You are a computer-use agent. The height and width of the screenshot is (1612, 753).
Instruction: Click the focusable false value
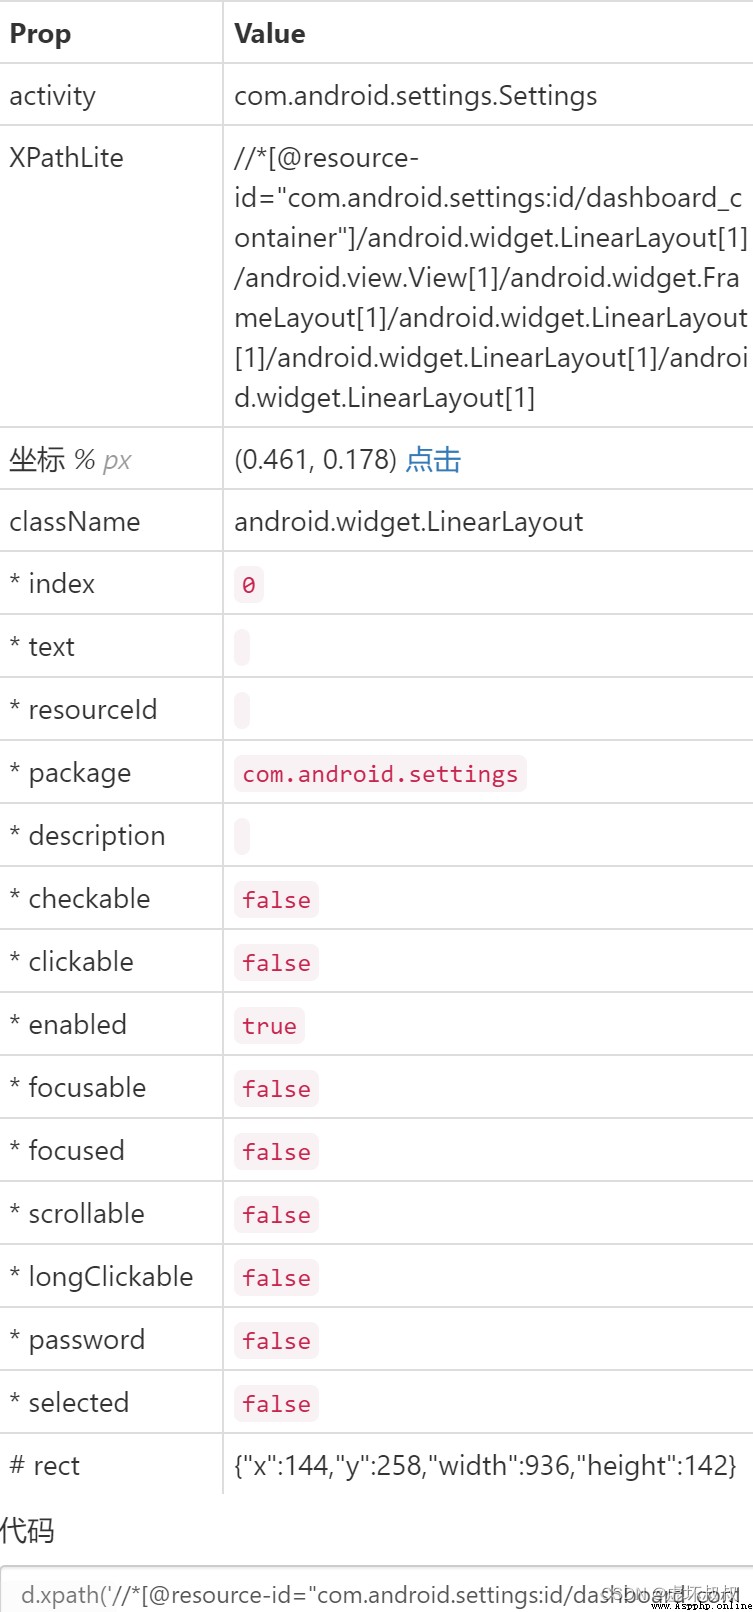276,1088
